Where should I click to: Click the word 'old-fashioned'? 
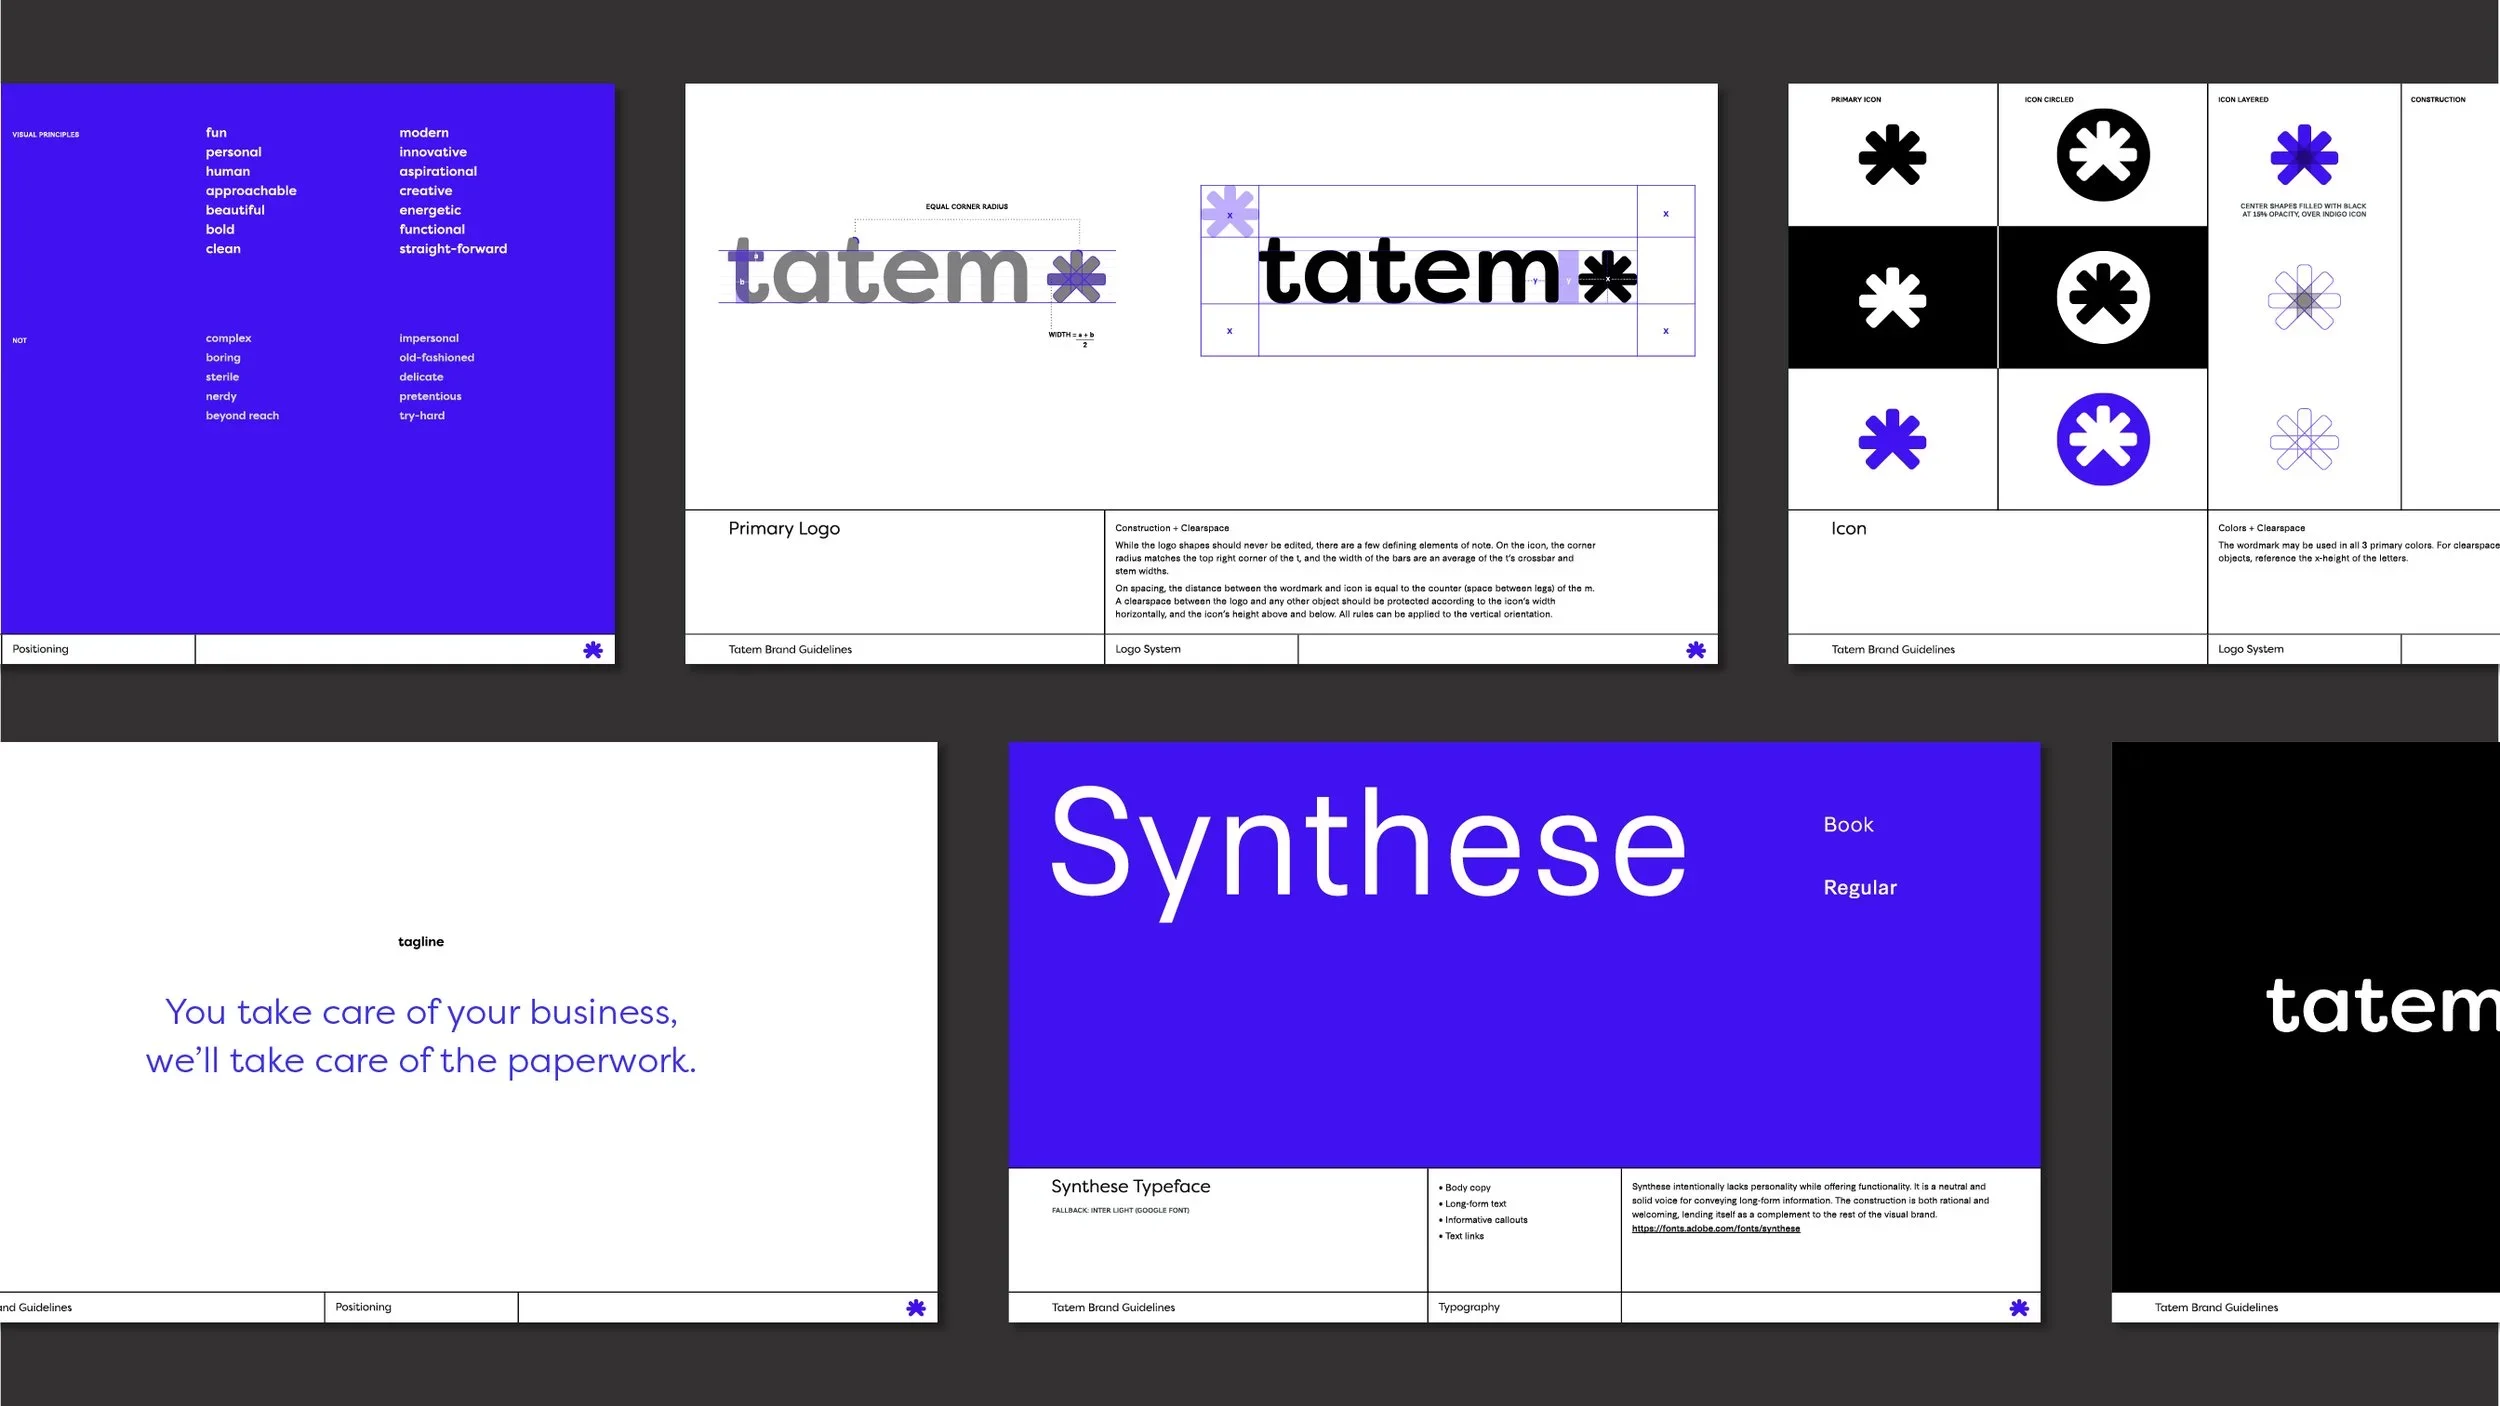point(436,358)
